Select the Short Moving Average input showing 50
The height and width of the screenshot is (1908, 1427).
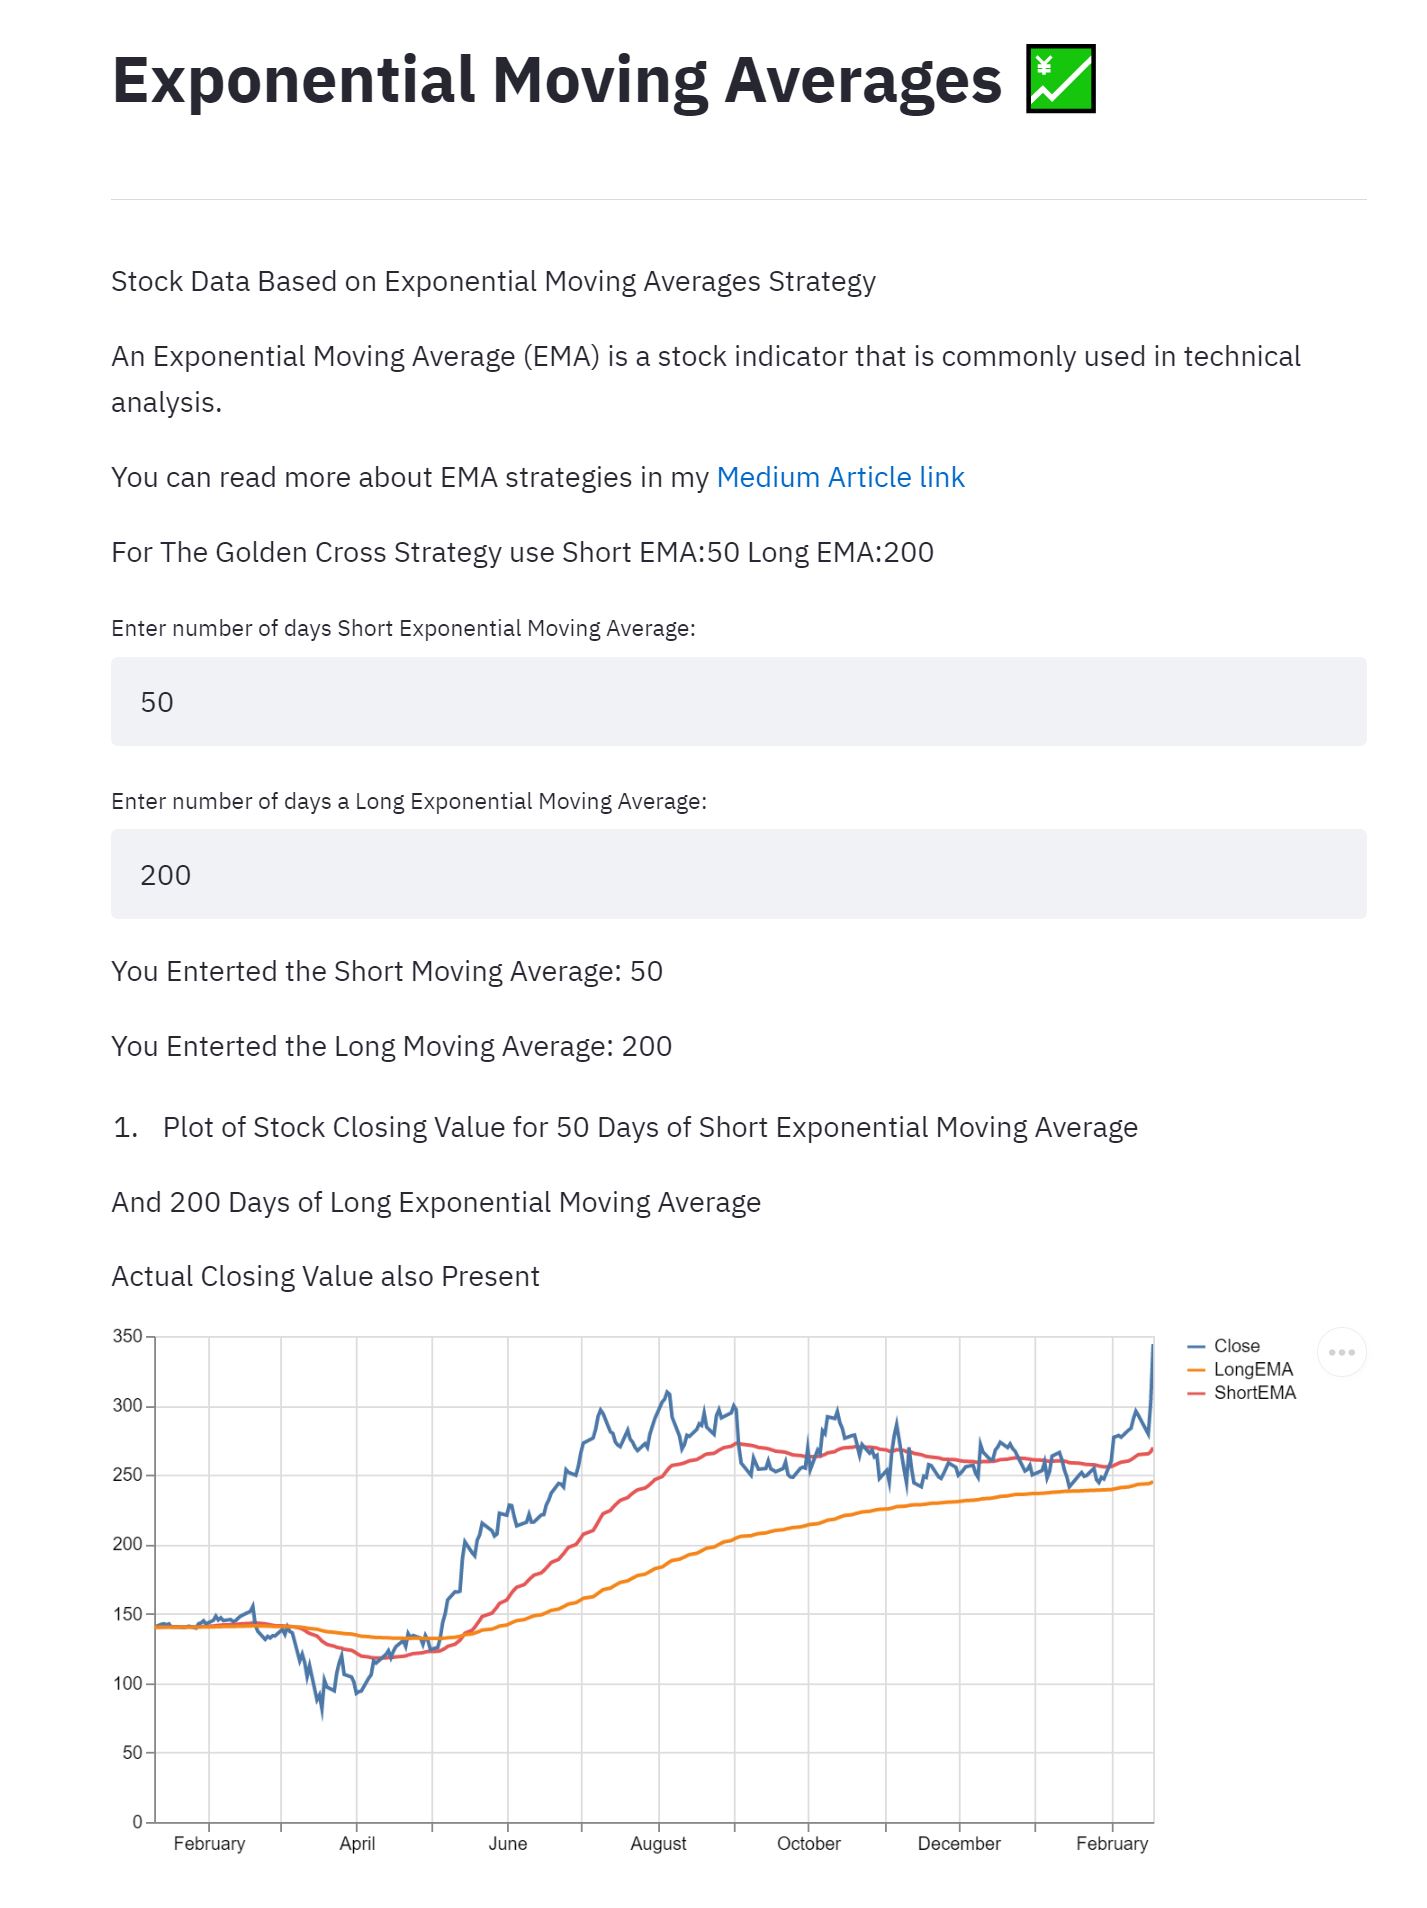pyautogui.click(x=740, y=700)
